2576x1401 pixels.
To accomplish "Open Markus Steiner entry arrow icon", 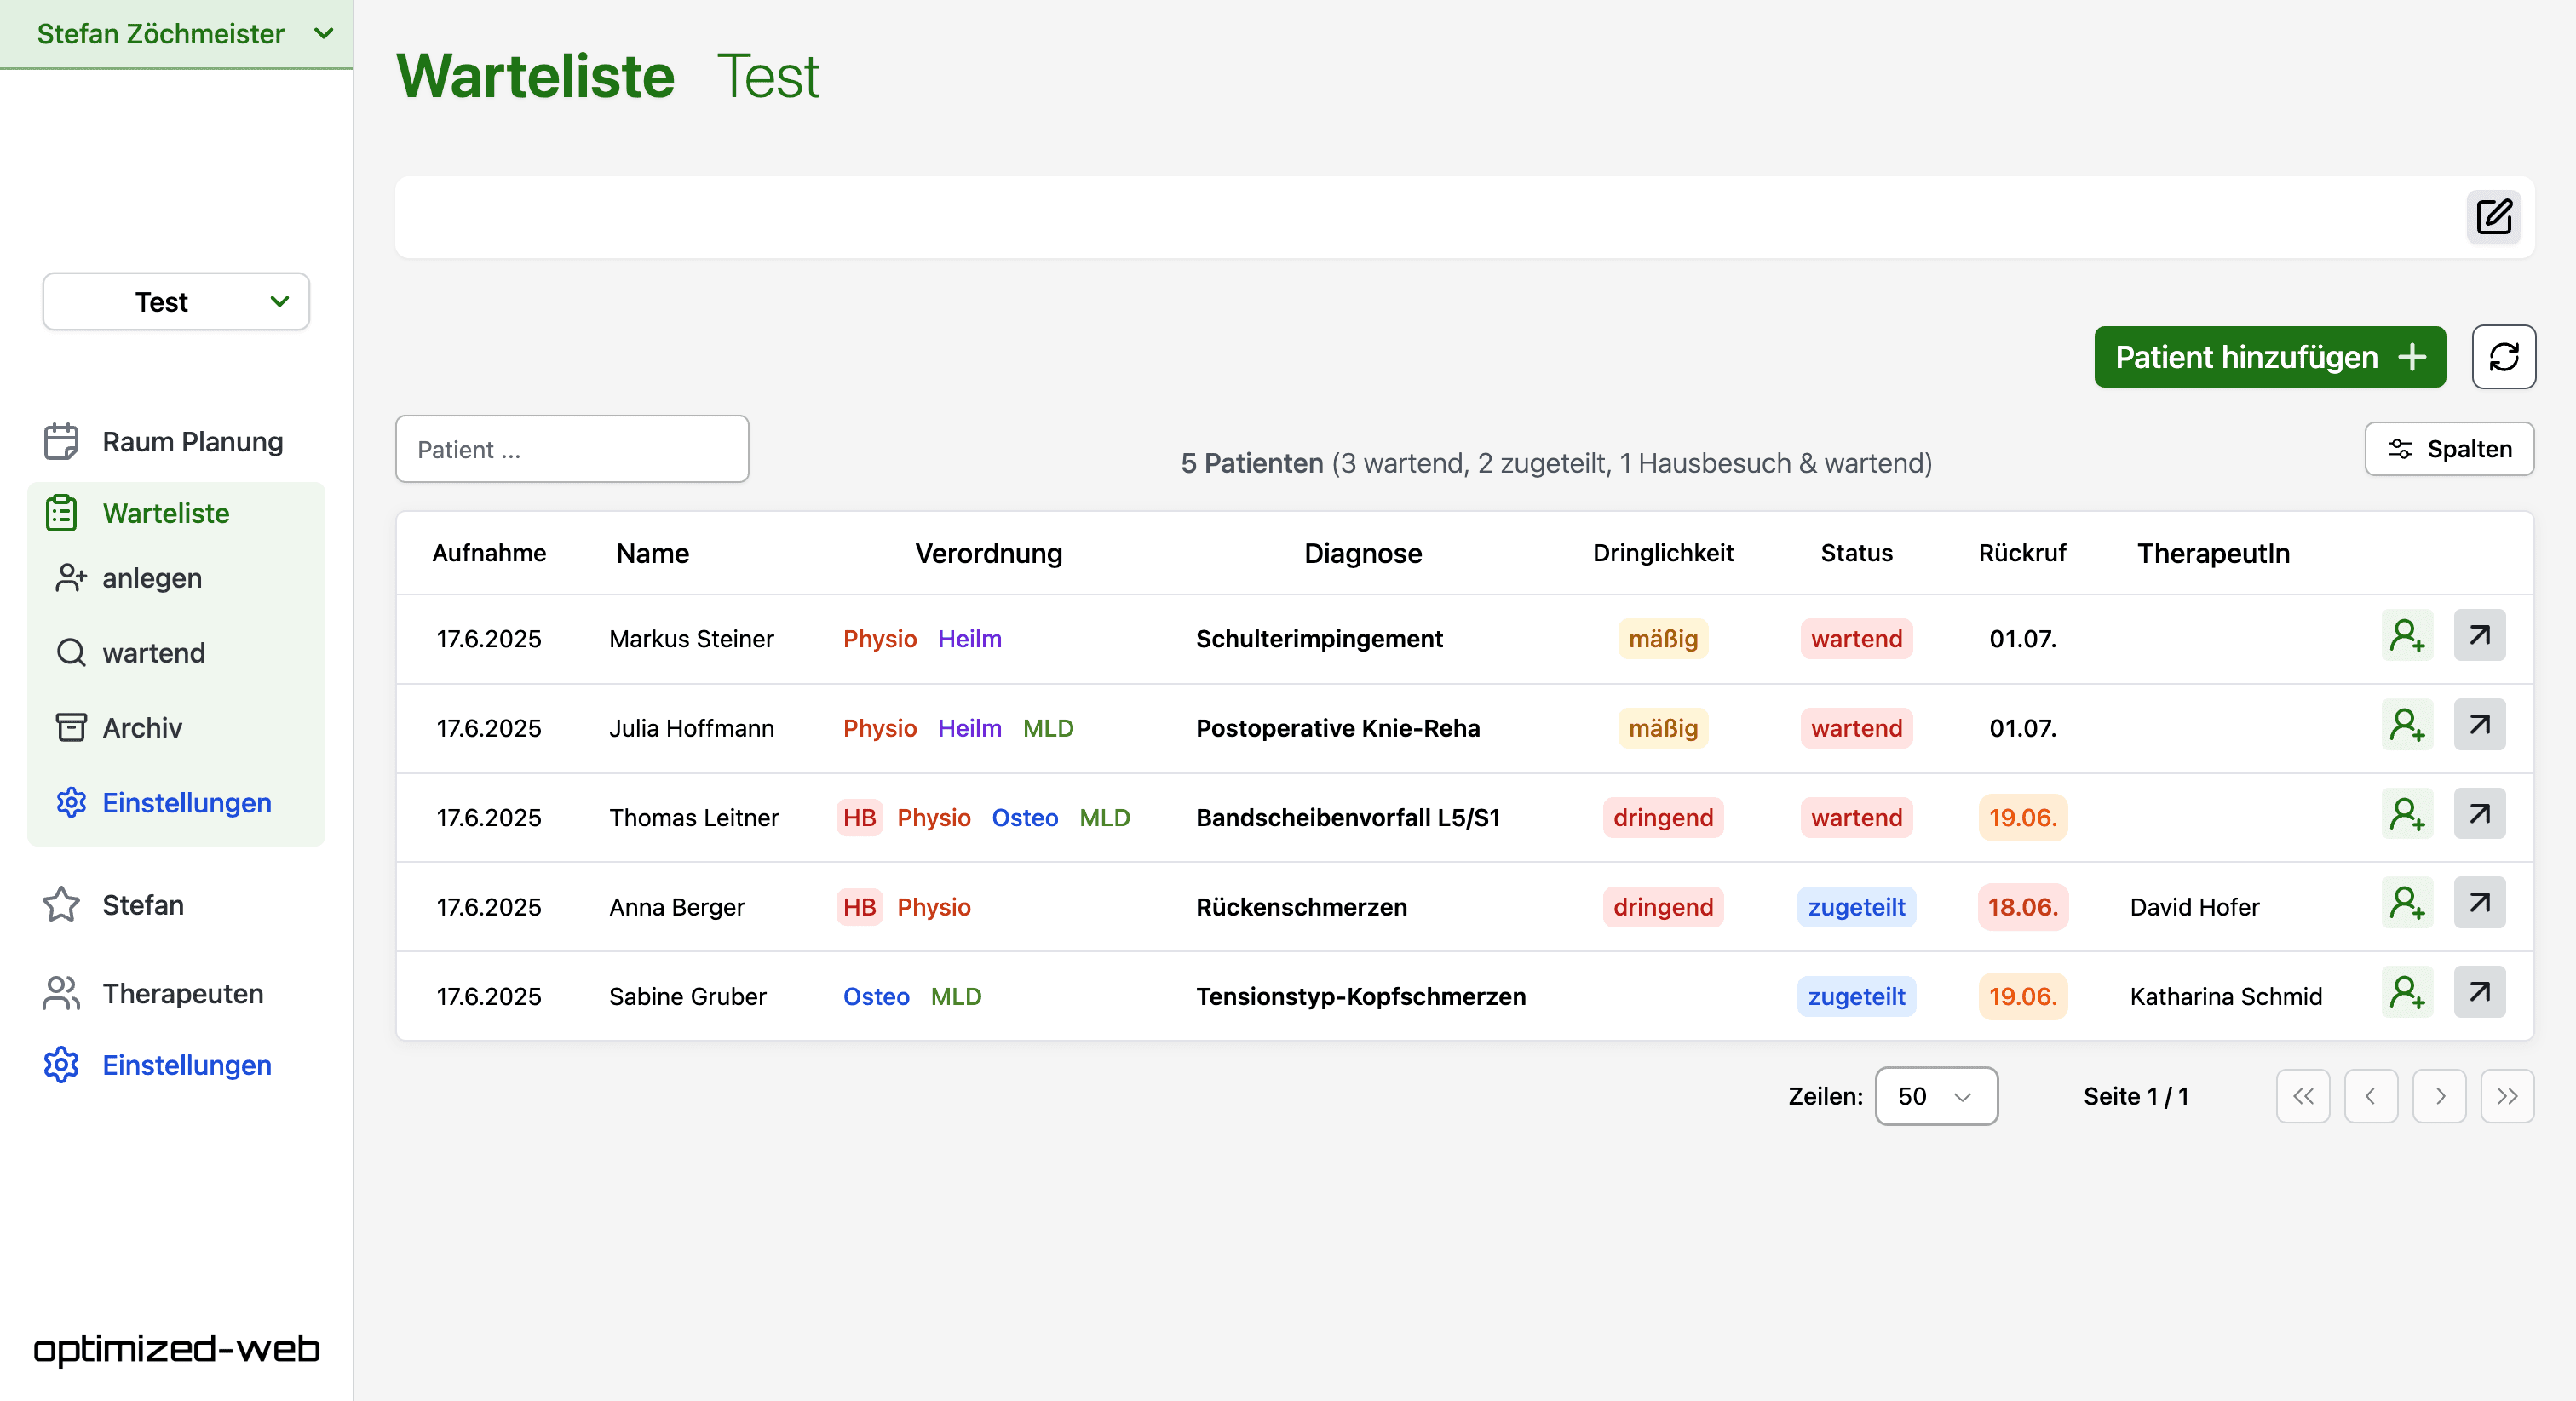I will pyautogui.click(x=2479, y=635).
